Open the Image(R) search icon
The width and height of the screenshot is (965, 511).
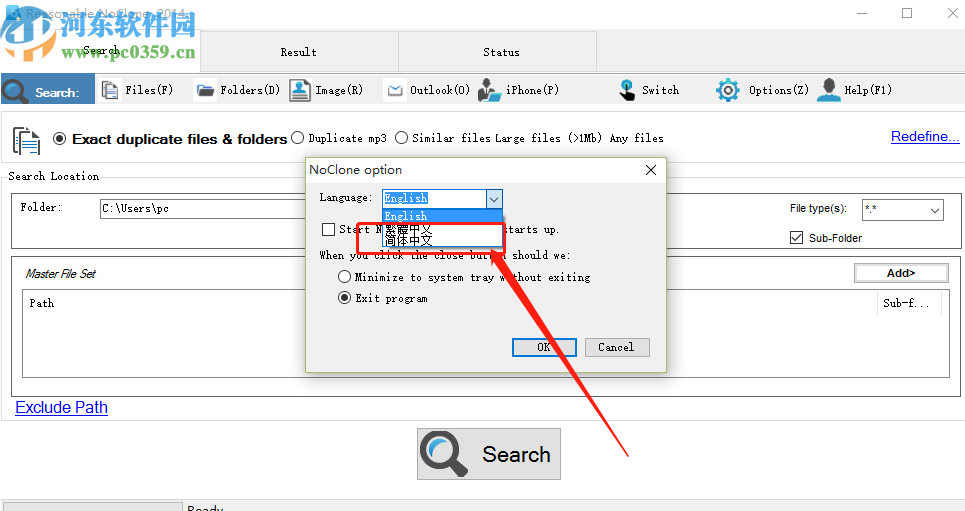[300, 90]
